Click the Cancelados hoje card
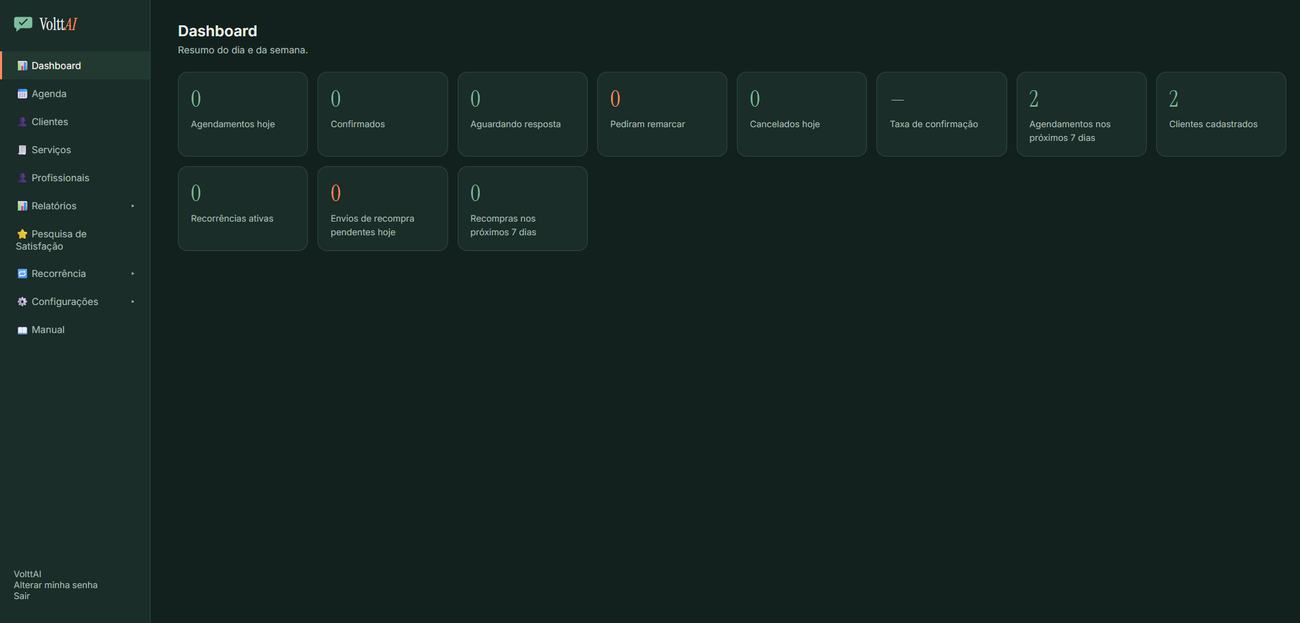The width and height of the screenshot is (1300, 623). point(802,114)
